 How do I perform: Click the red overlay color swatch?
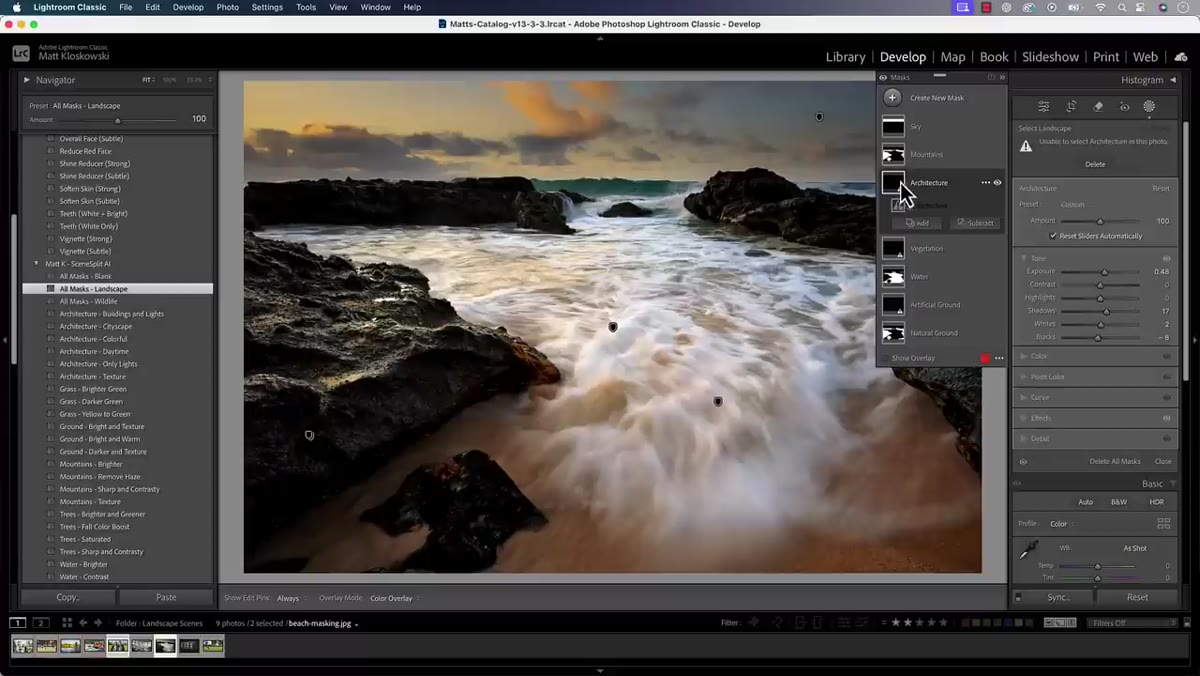(985, 358)
